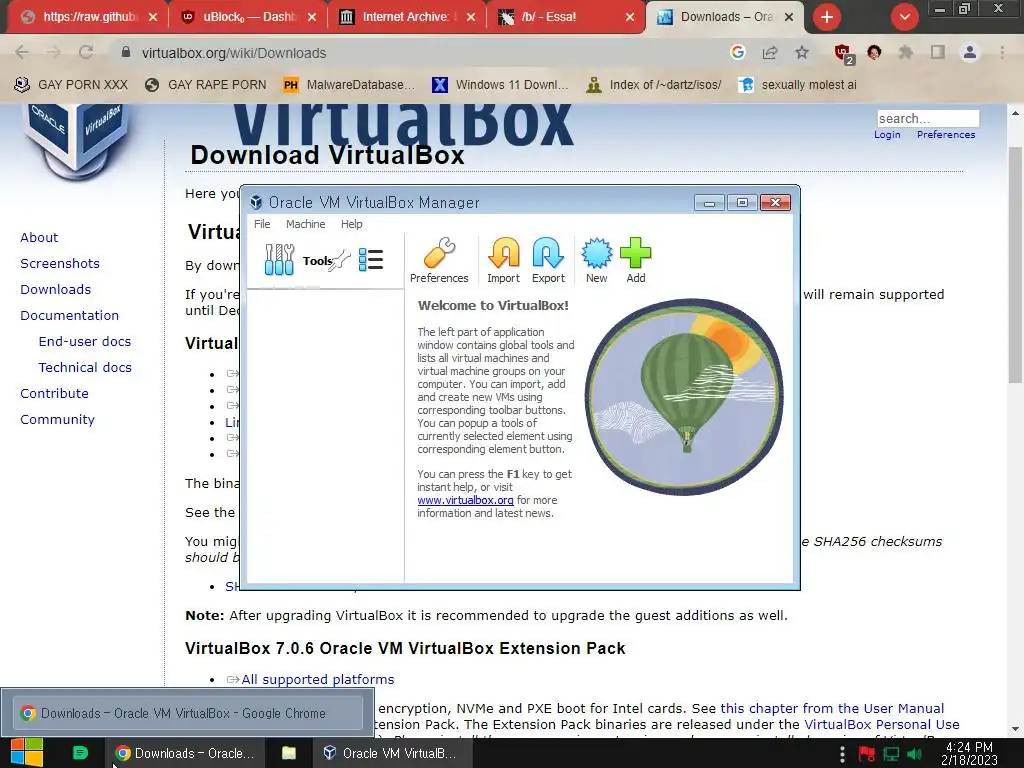Open this chapter from the User Manual
This screenshot has height=768, width=1024.
(832, 709)
